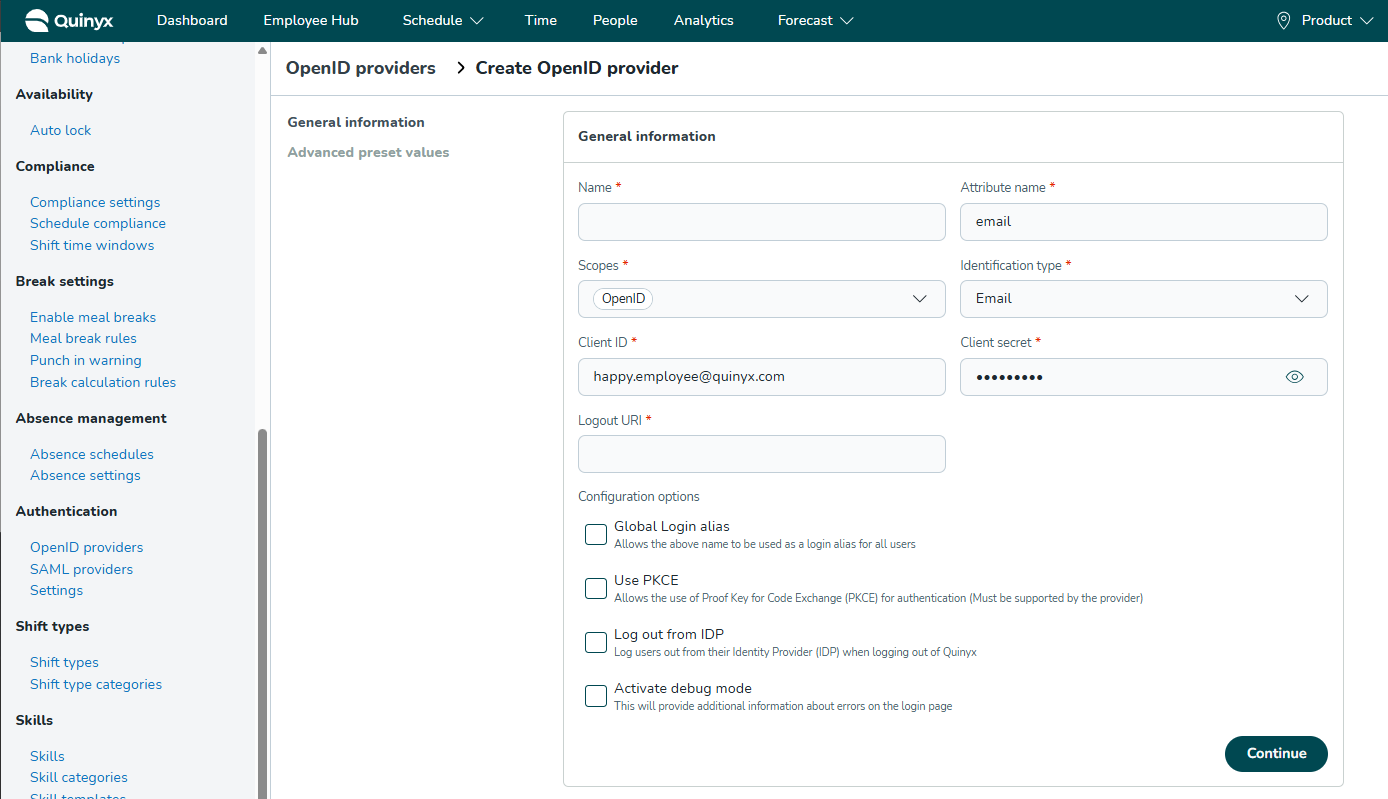Enable Activate debug mode checkbox
This screenshot has height=799, width=1388.
[596, 696]
